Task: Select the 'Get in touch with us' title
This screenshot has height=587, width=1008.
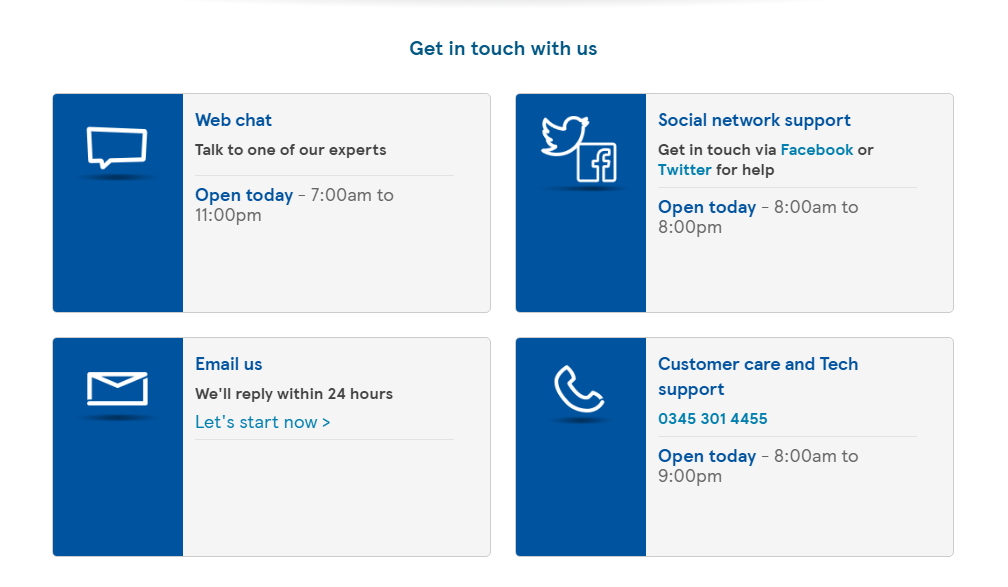Action: 503,48
